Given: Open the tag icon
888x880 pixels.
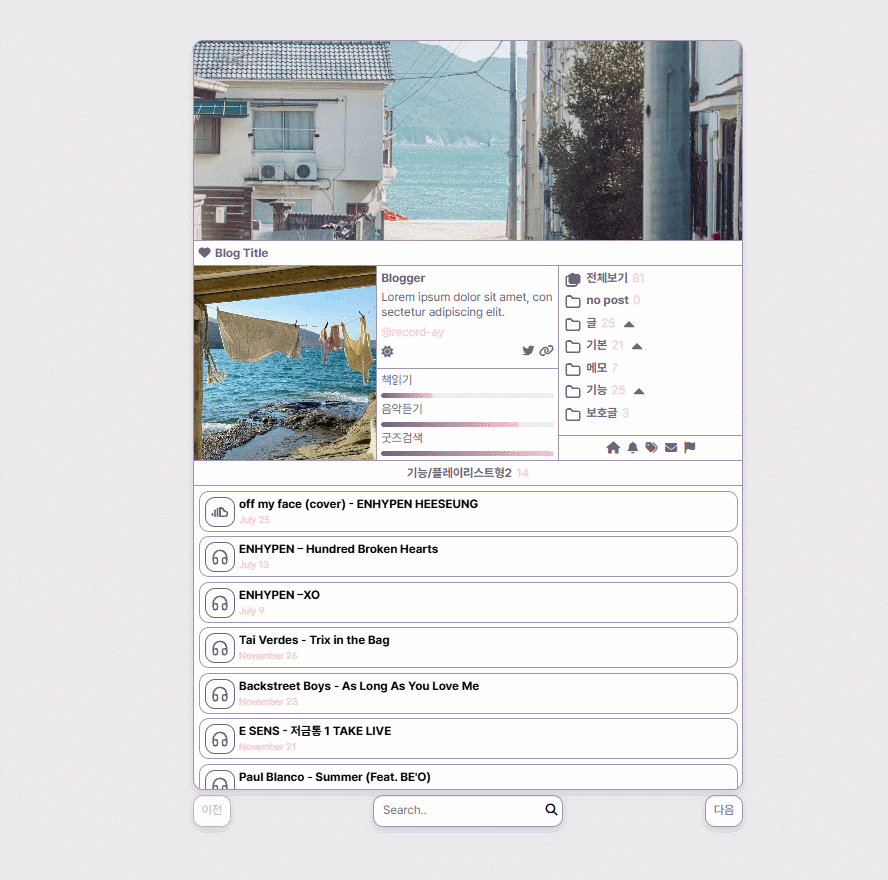Looking at the screenshot, I should (651, 448).
